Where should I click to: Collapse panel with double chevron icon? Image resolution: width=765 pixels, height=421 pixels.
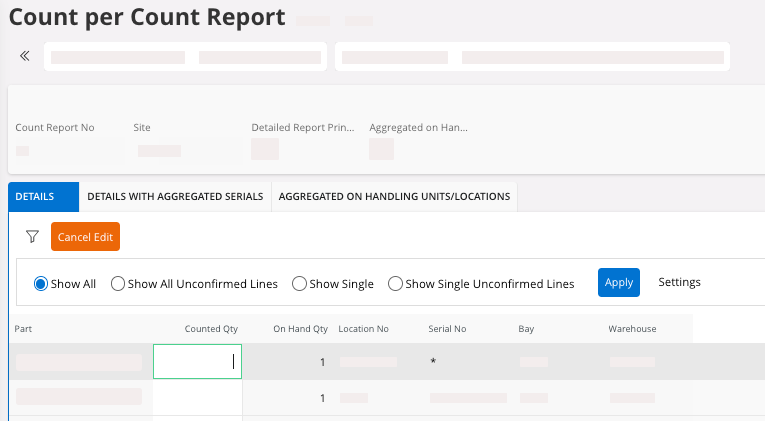click(25, 56)
